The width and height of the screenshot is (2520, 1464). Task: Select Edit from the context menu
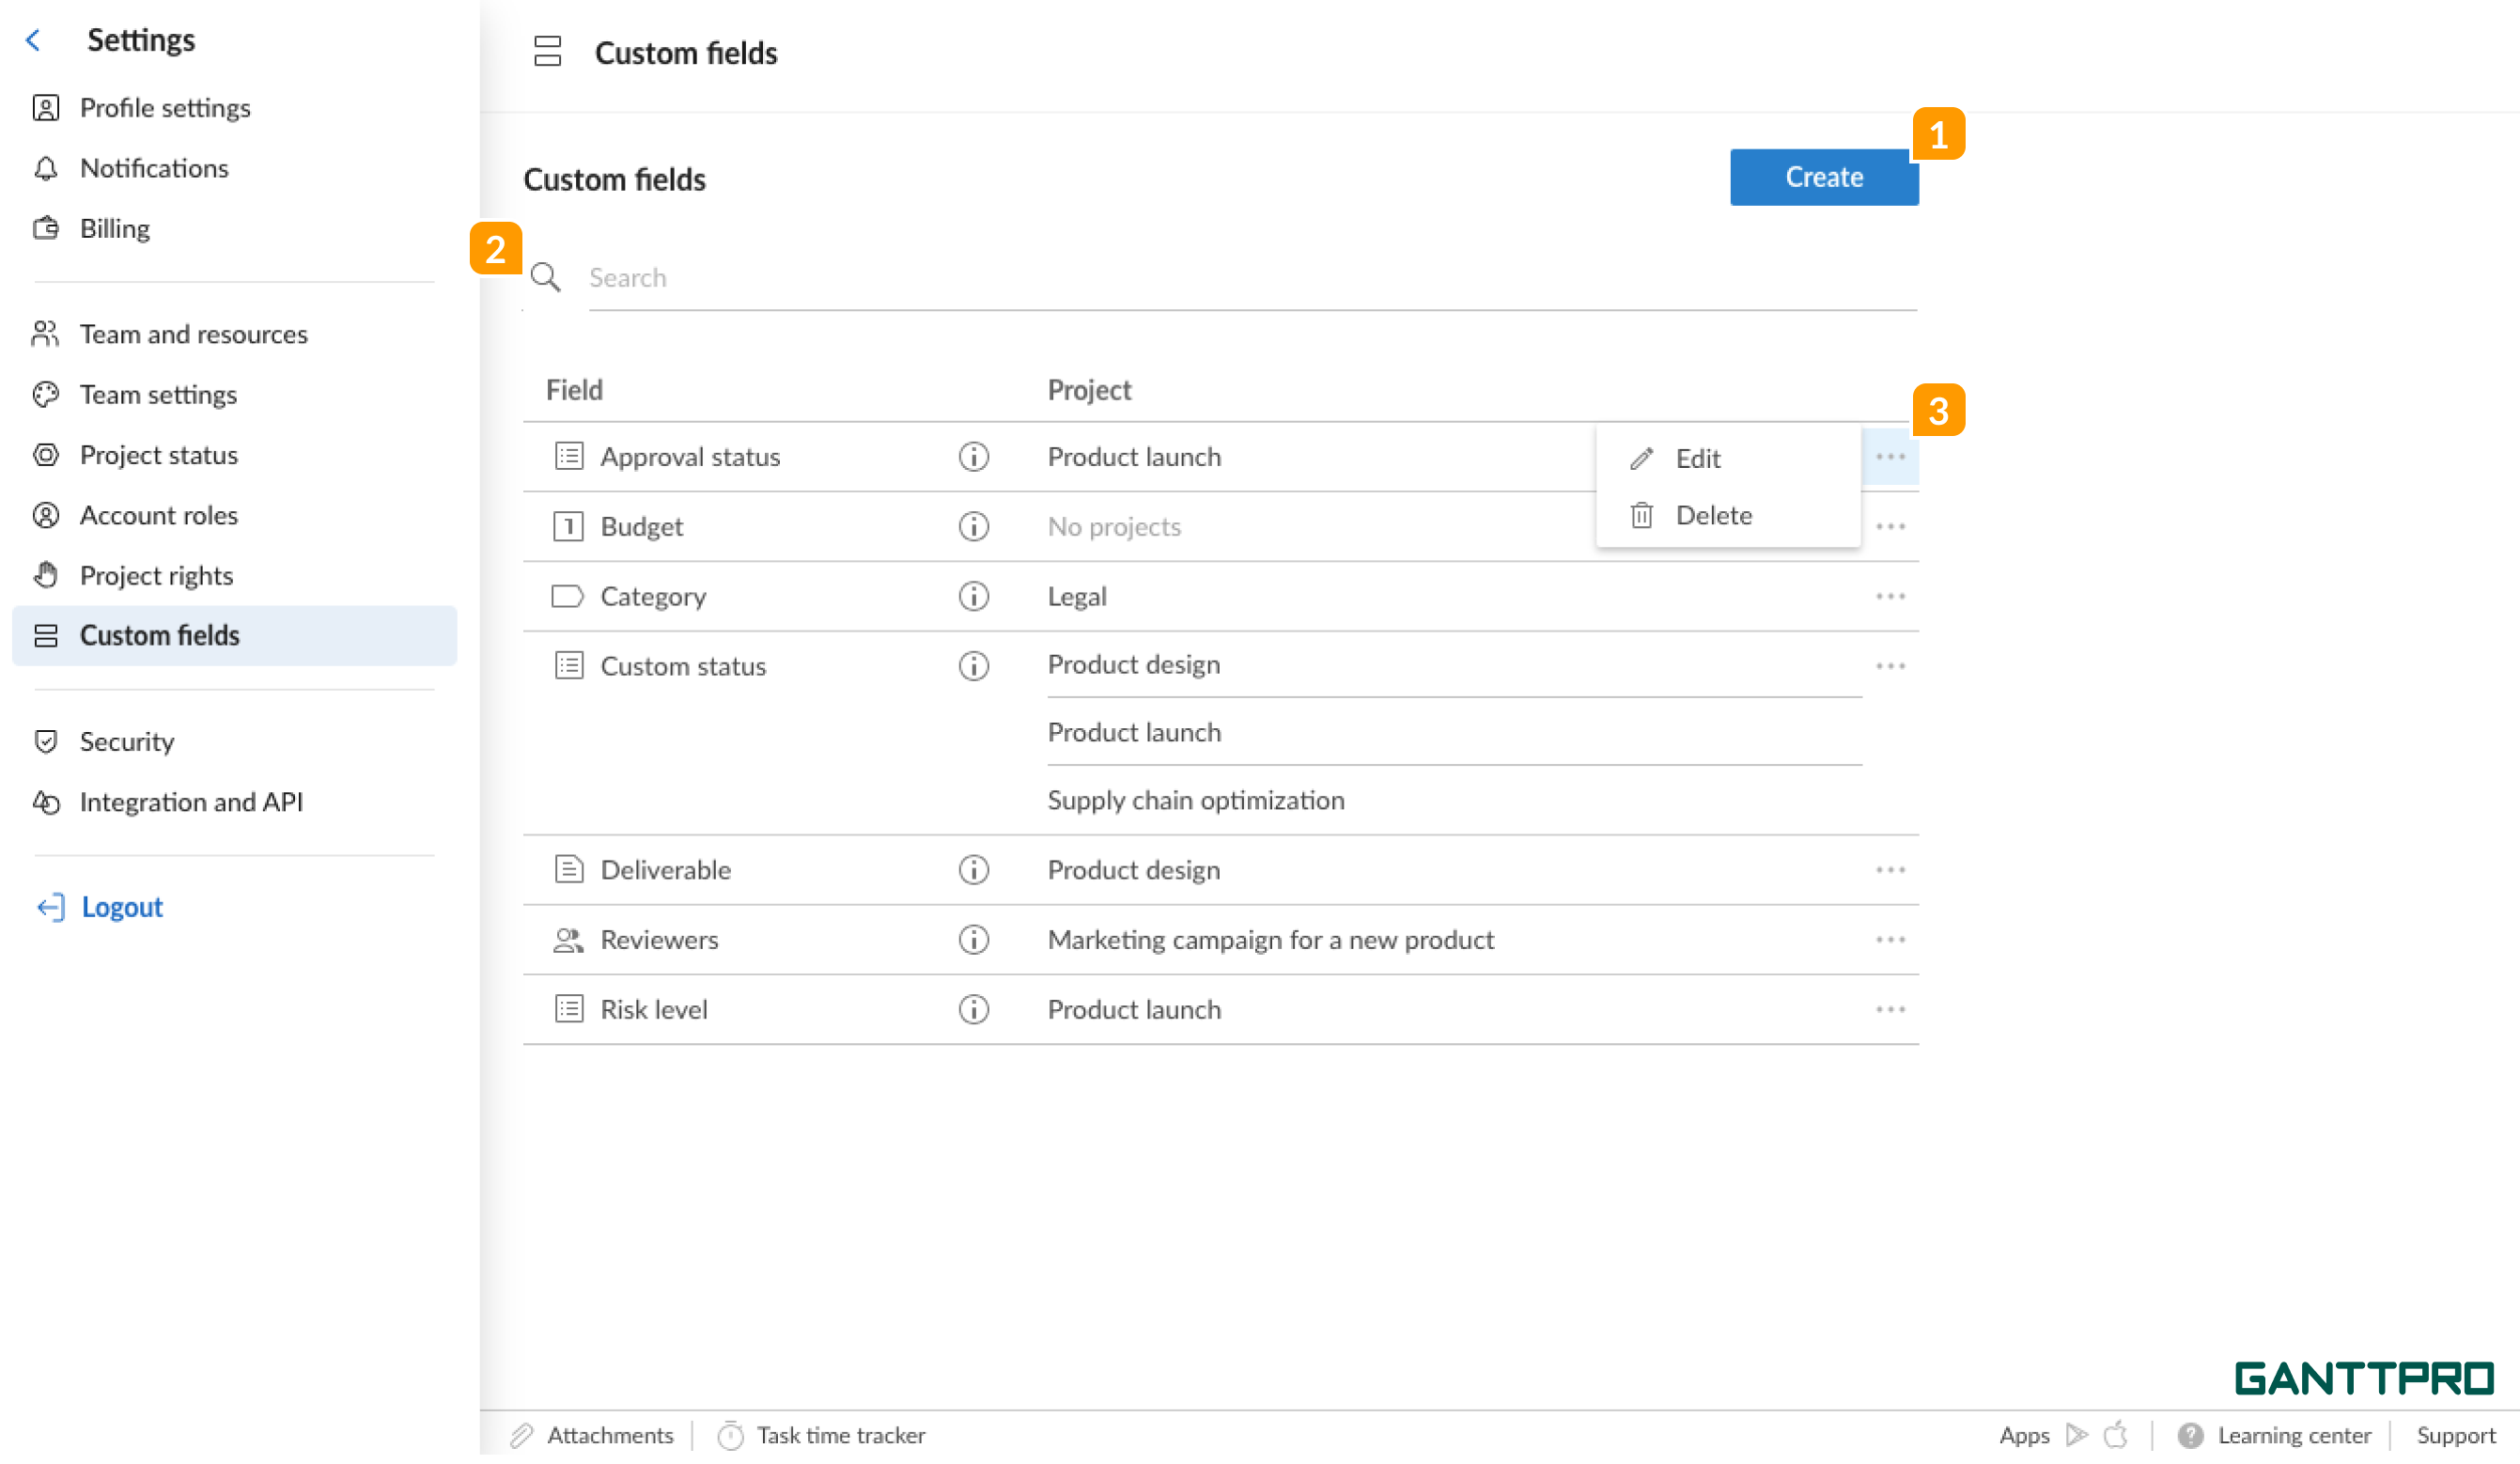pyautogui.click(x=1697, y=459)
